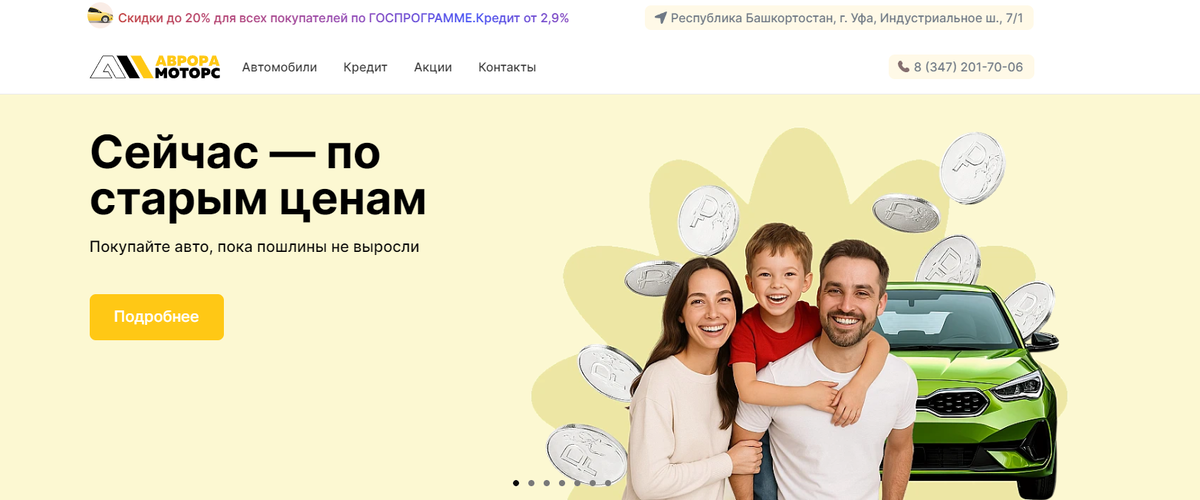This screenshot has height=500, width=1200.
Task: Go to the Кредит section
Action: pyautogui.click(x=365, y=67)
